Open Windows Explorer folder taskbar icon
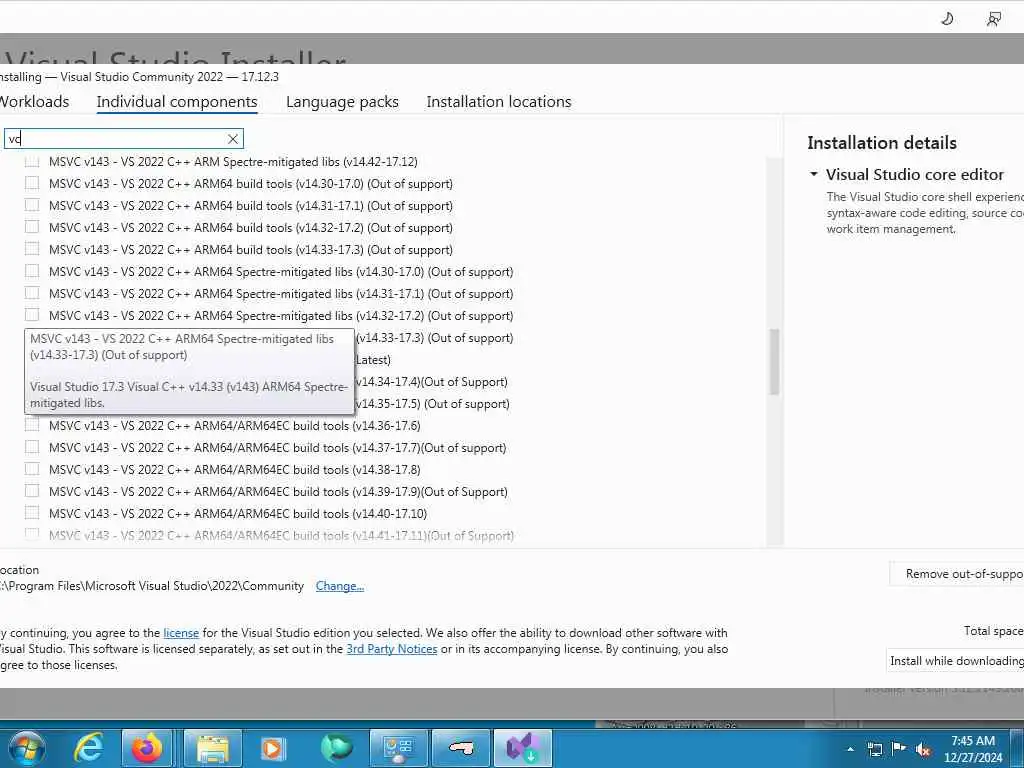This screenshot has width=1024, height=768. point(212,748)
